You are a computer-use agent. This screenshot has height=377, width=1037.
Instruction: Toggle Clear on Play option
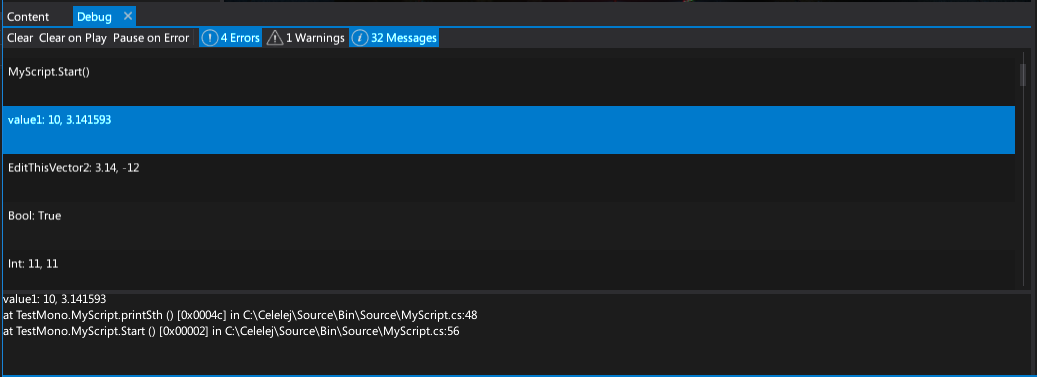click(x=73, y=38)
